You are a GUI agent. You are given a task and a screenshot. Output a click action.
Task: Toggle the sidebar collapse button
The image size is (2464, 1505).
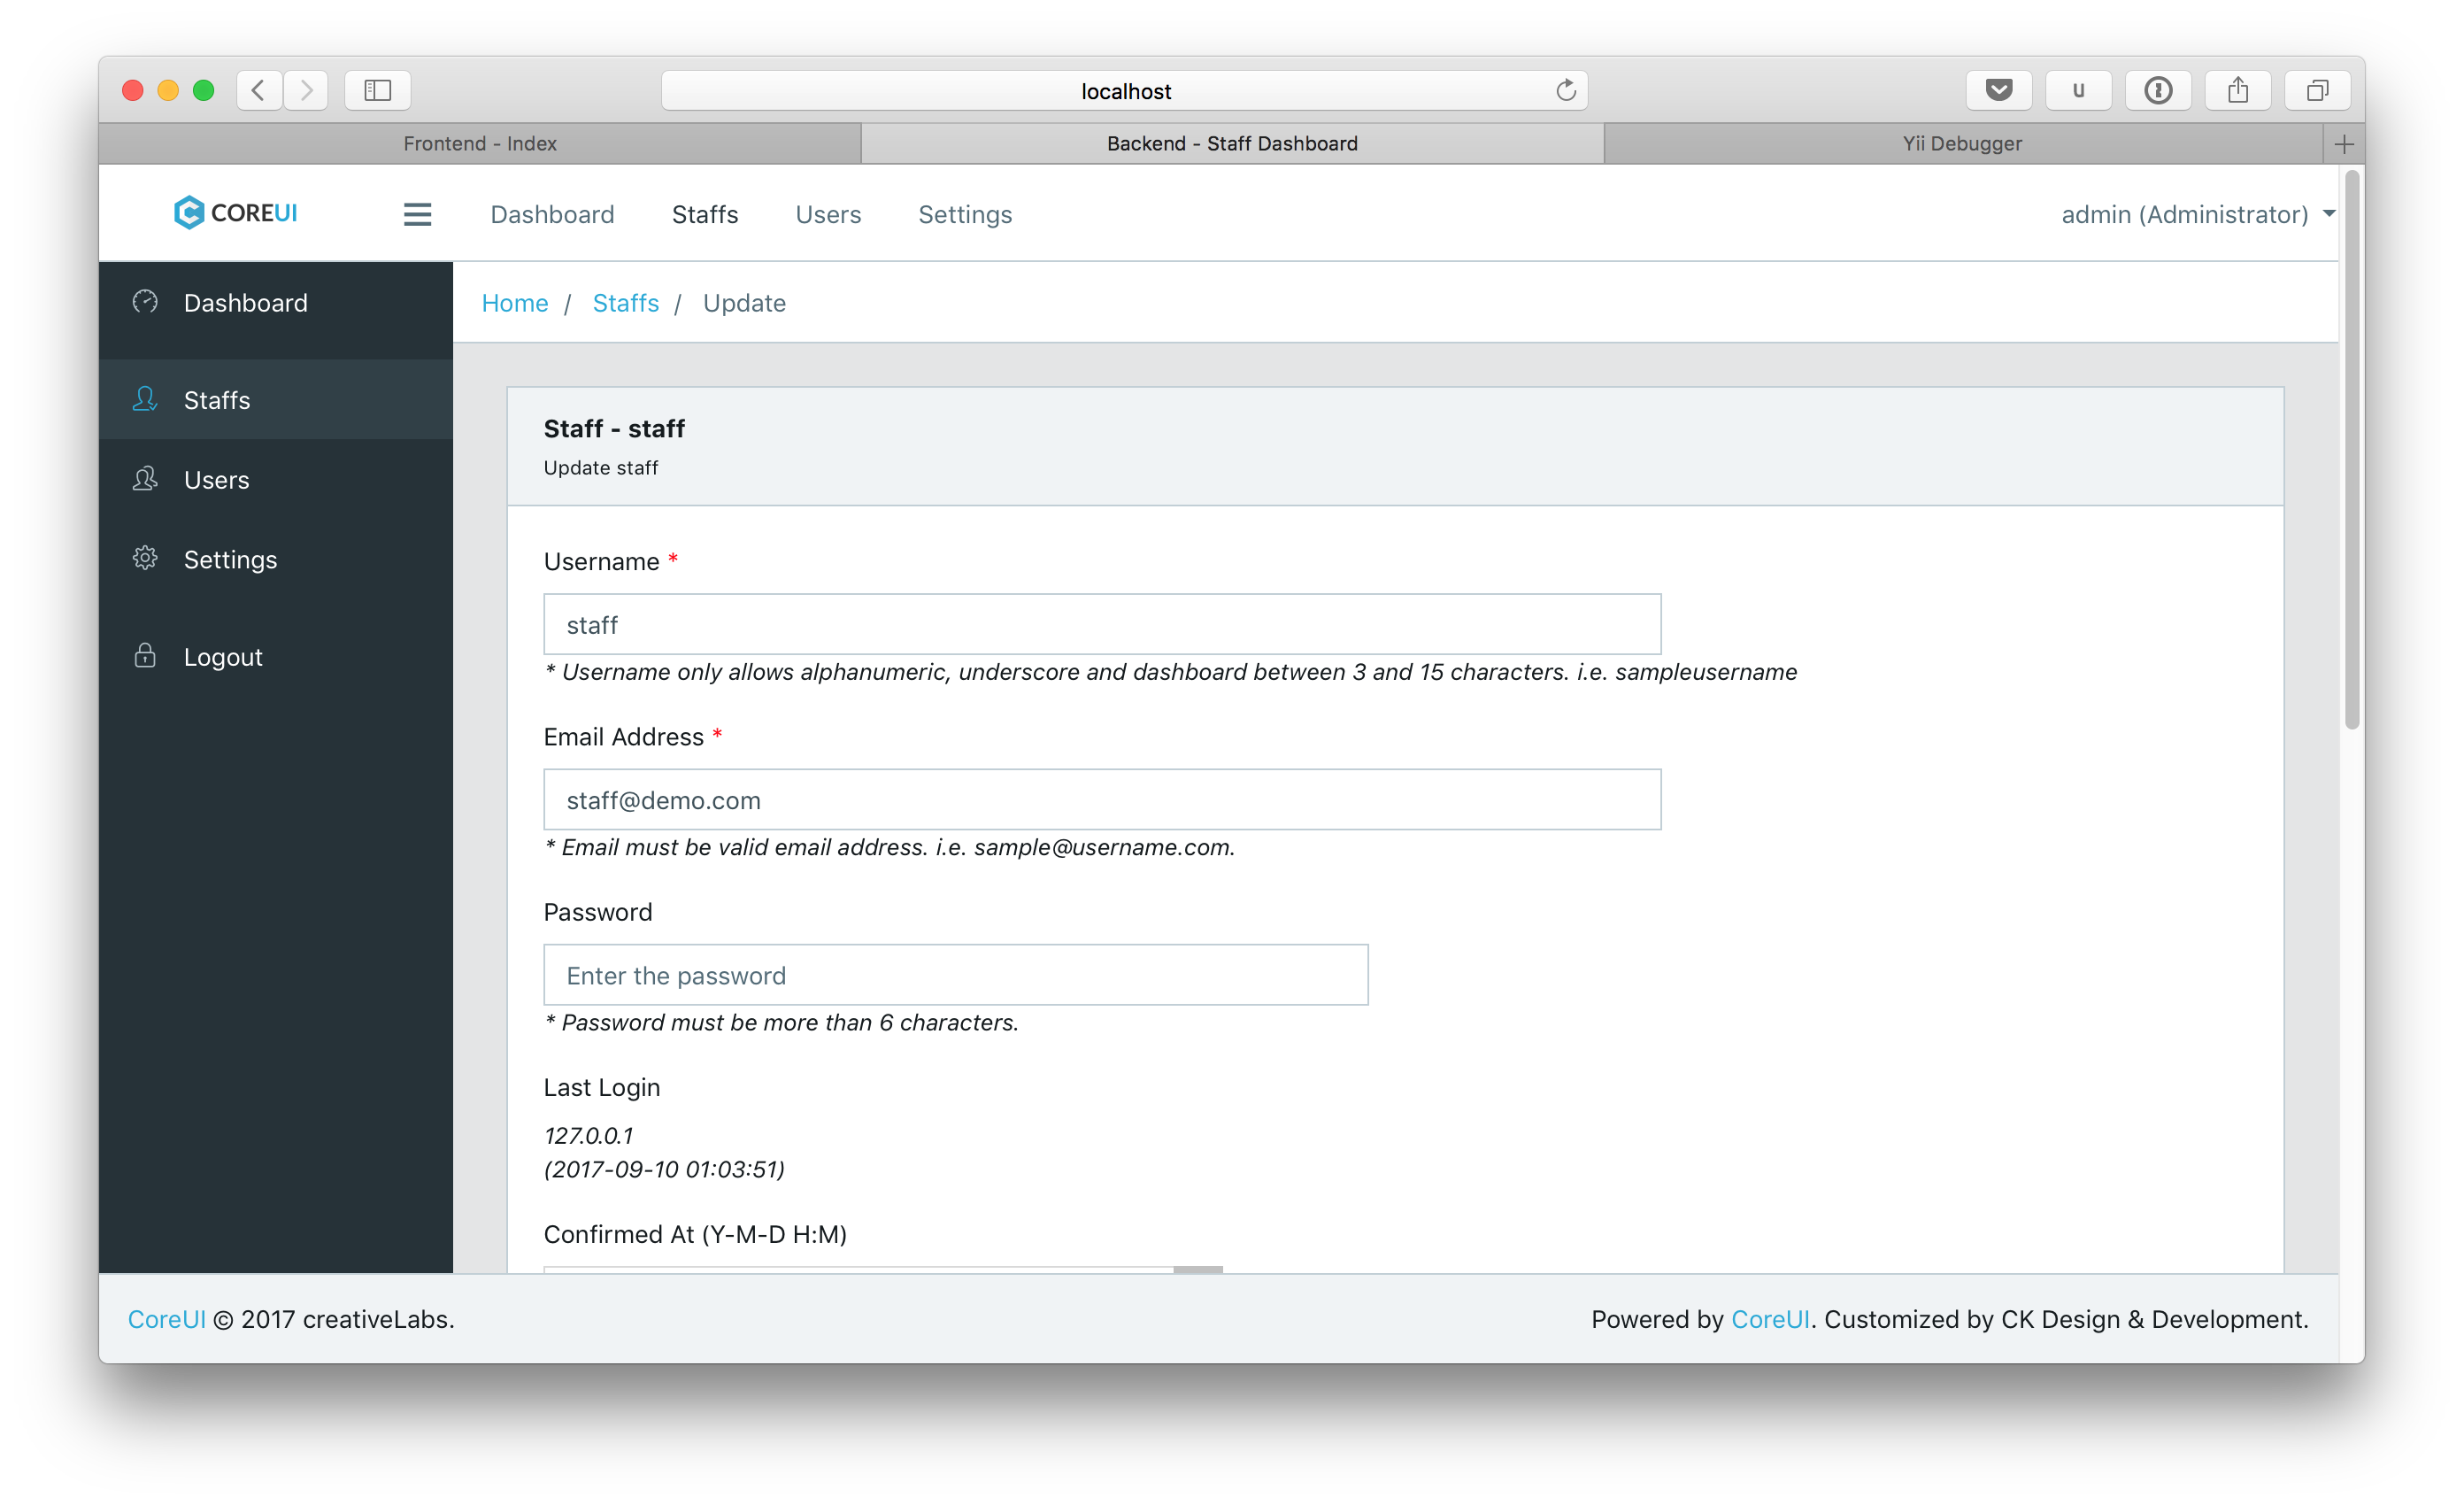(x=417, y=215)
